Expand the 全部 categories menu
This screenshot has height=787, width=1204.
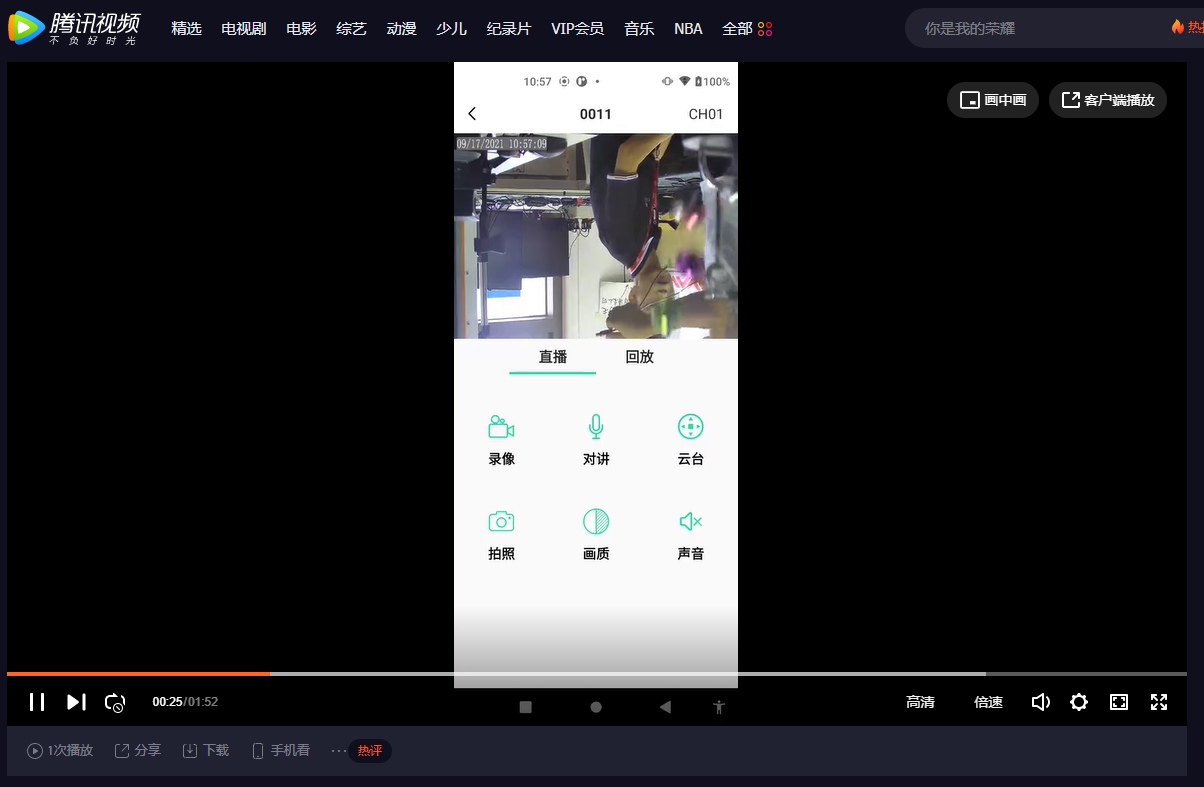[747, 29]
